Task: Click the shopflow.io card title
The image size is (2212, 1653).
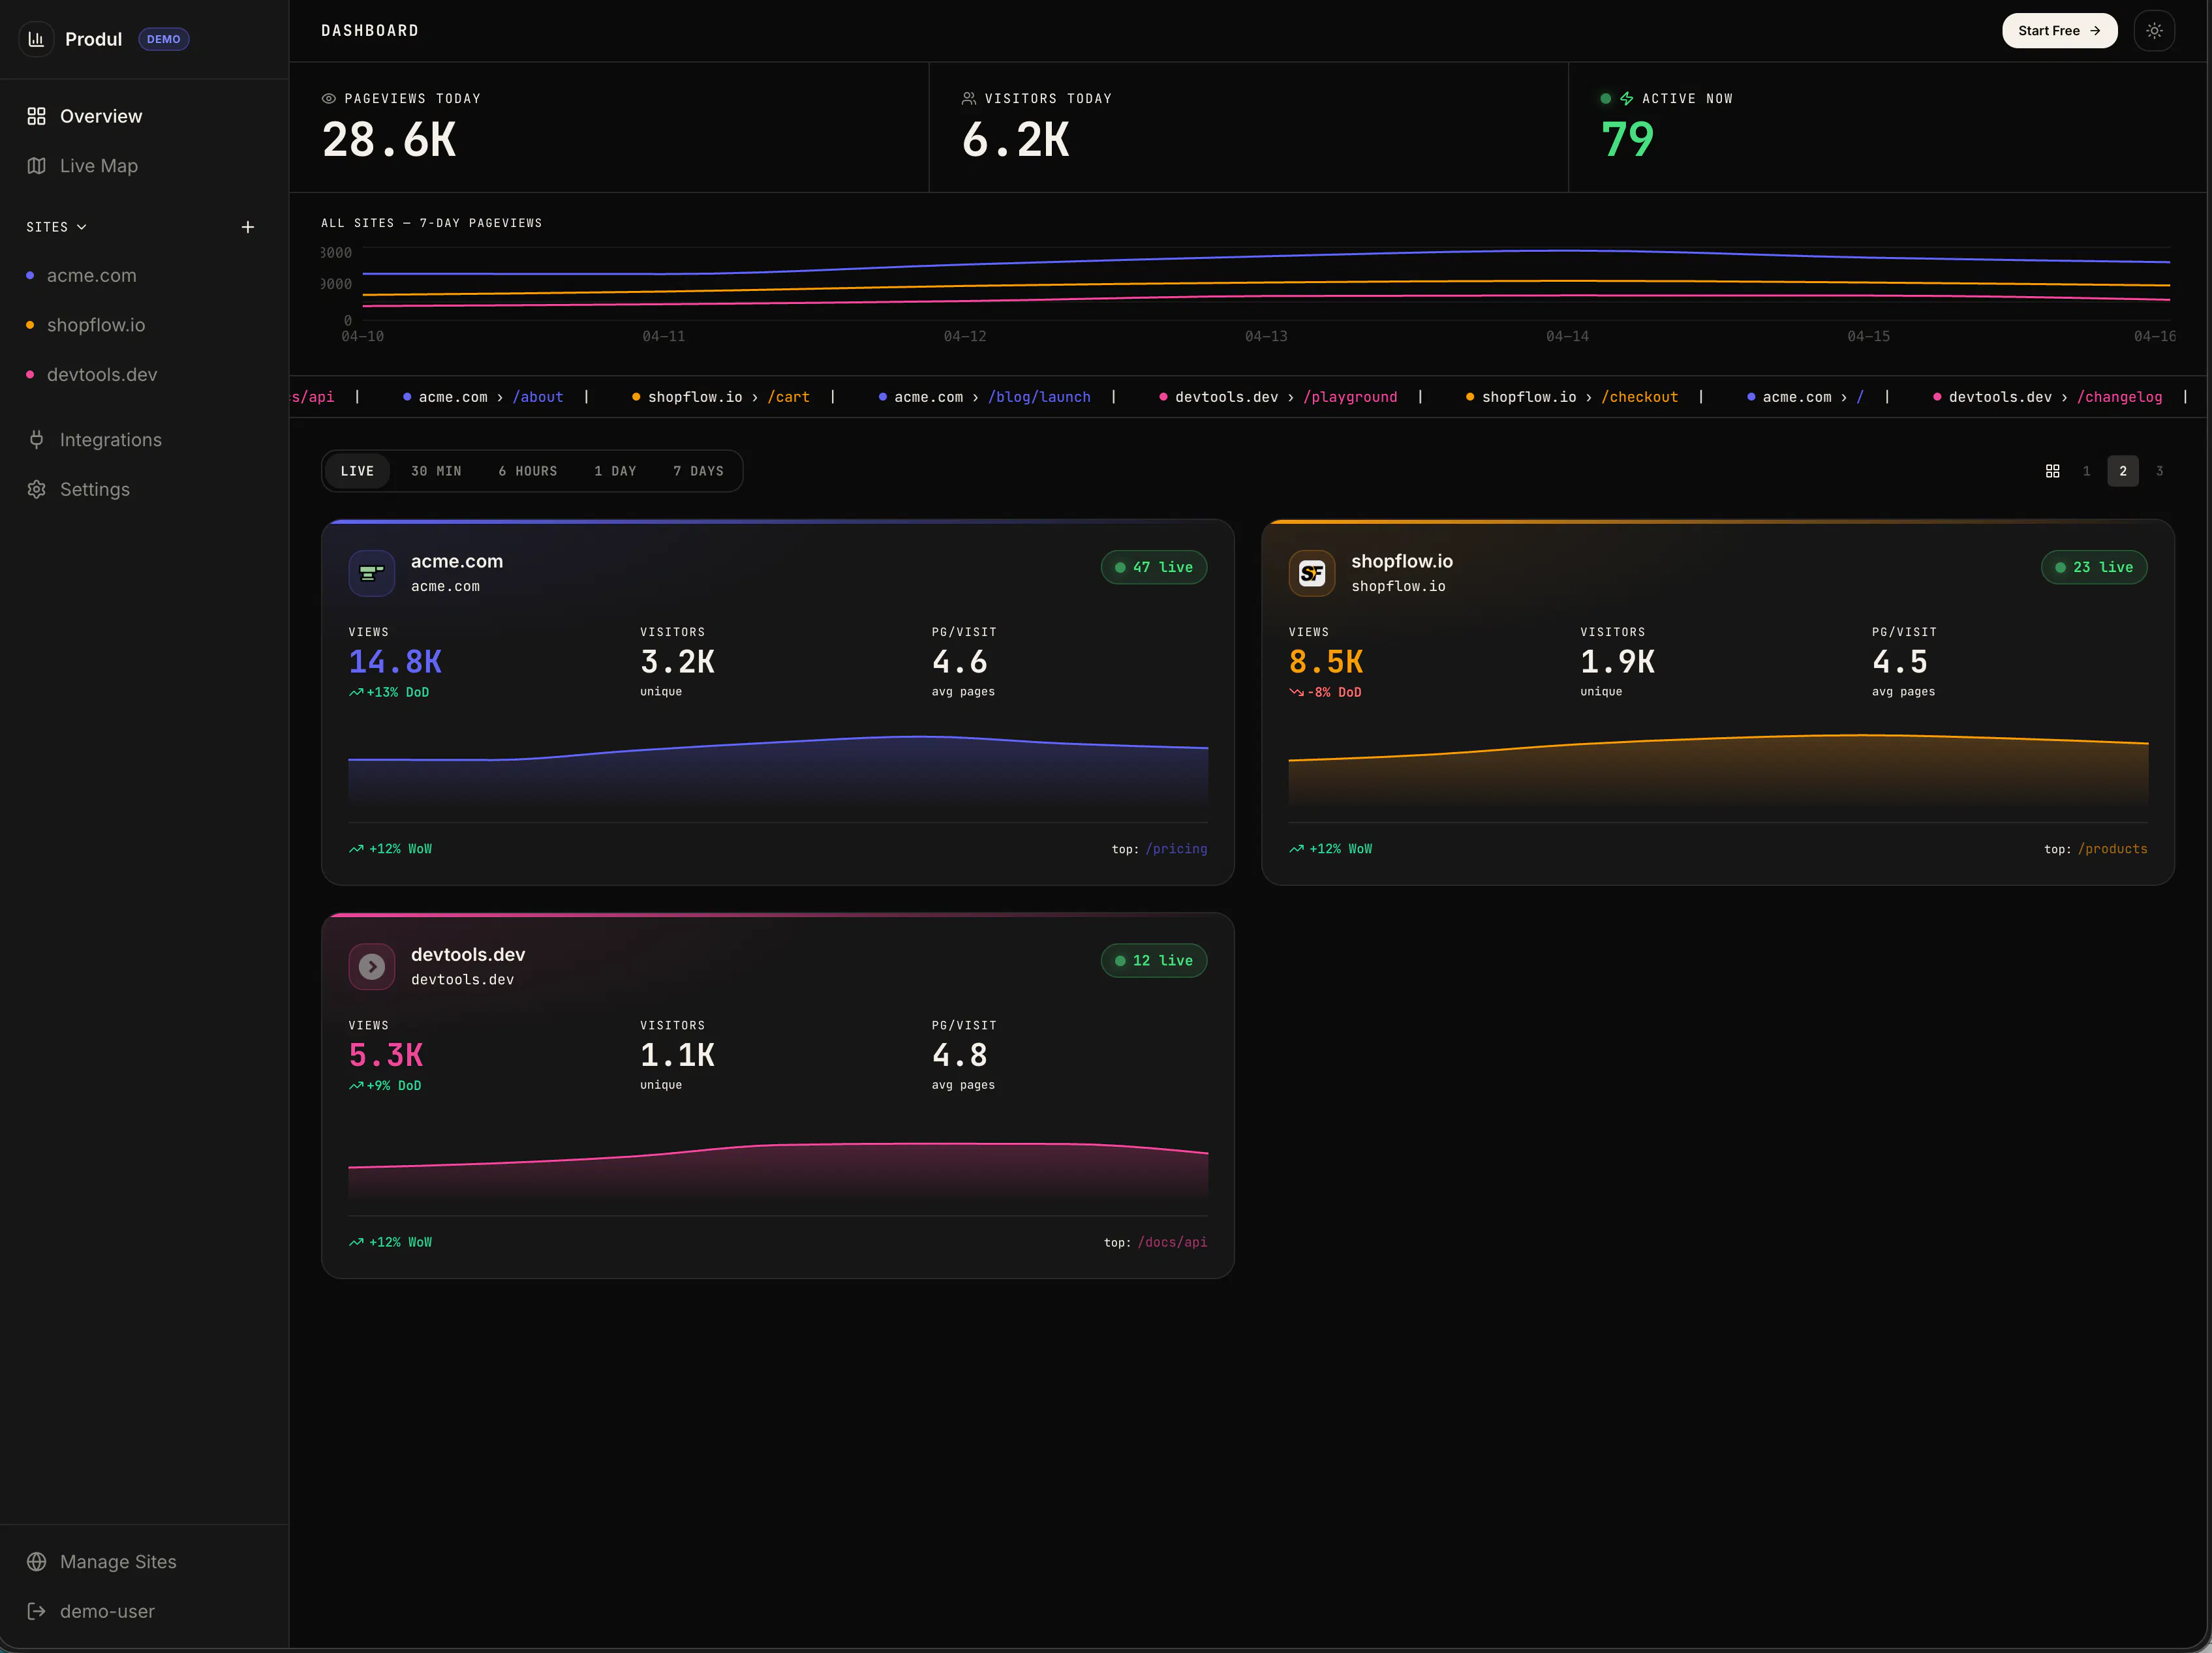Action: (x=1402, y=561)
